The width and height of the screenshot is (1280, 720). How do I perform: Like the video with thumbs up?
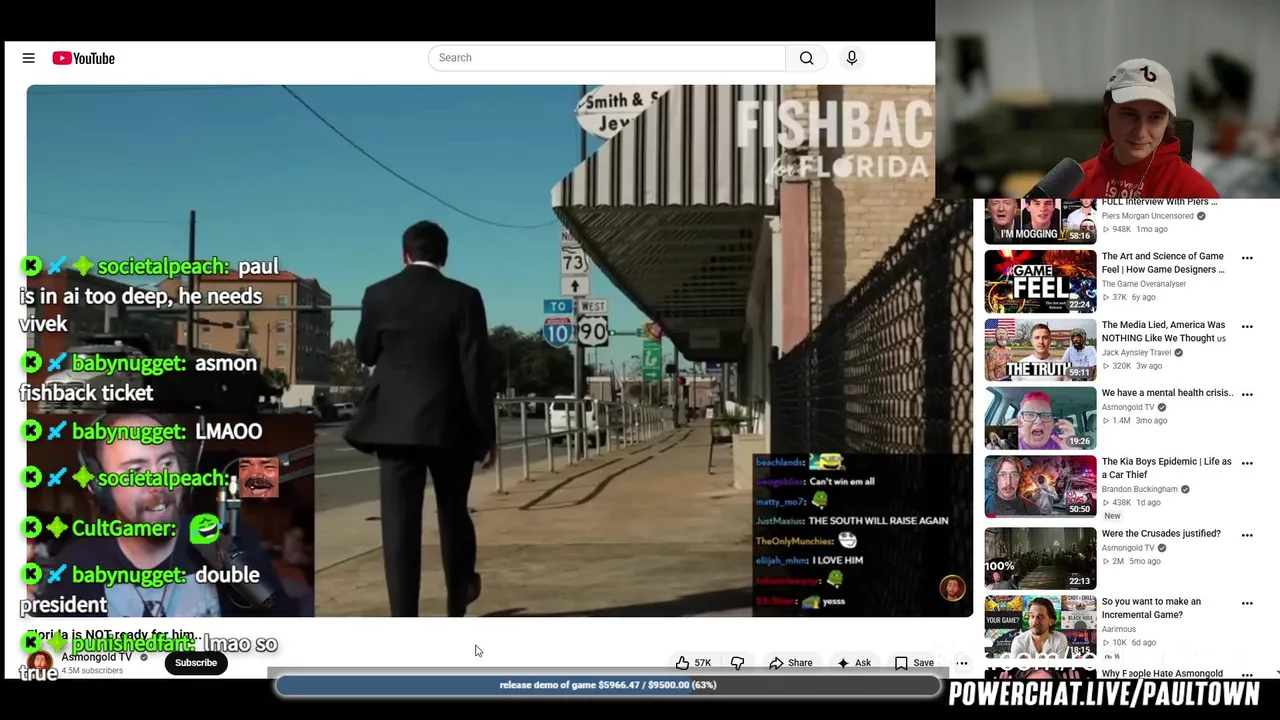coord(683,663)
